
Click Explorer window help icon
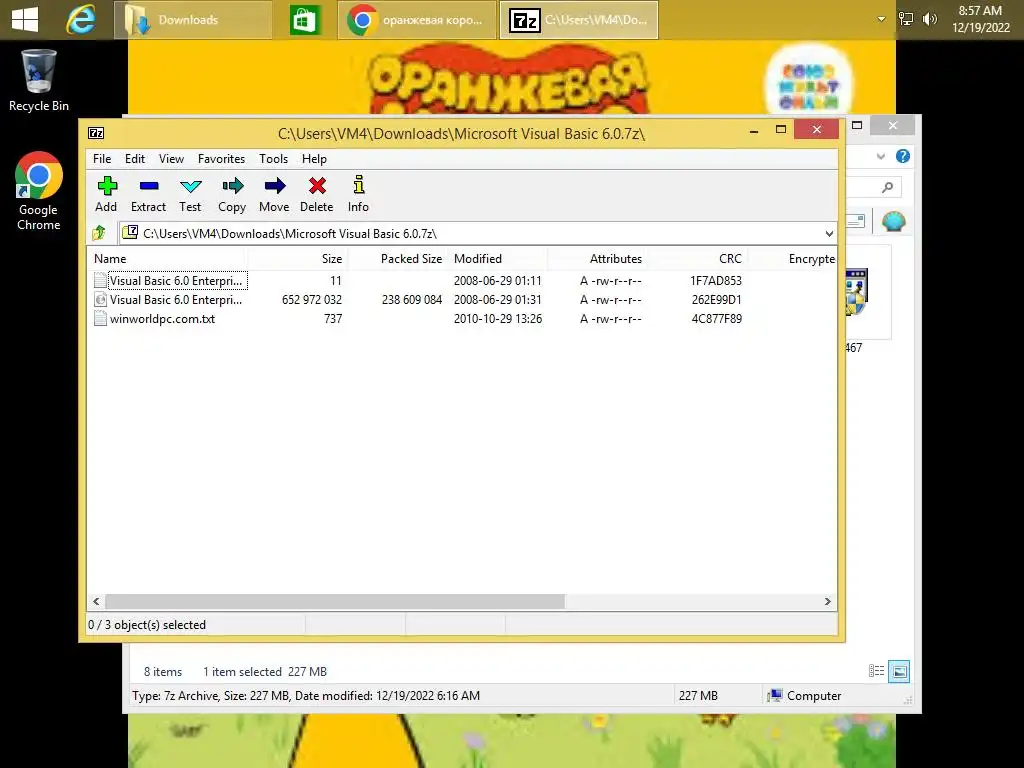coord(903,156)
